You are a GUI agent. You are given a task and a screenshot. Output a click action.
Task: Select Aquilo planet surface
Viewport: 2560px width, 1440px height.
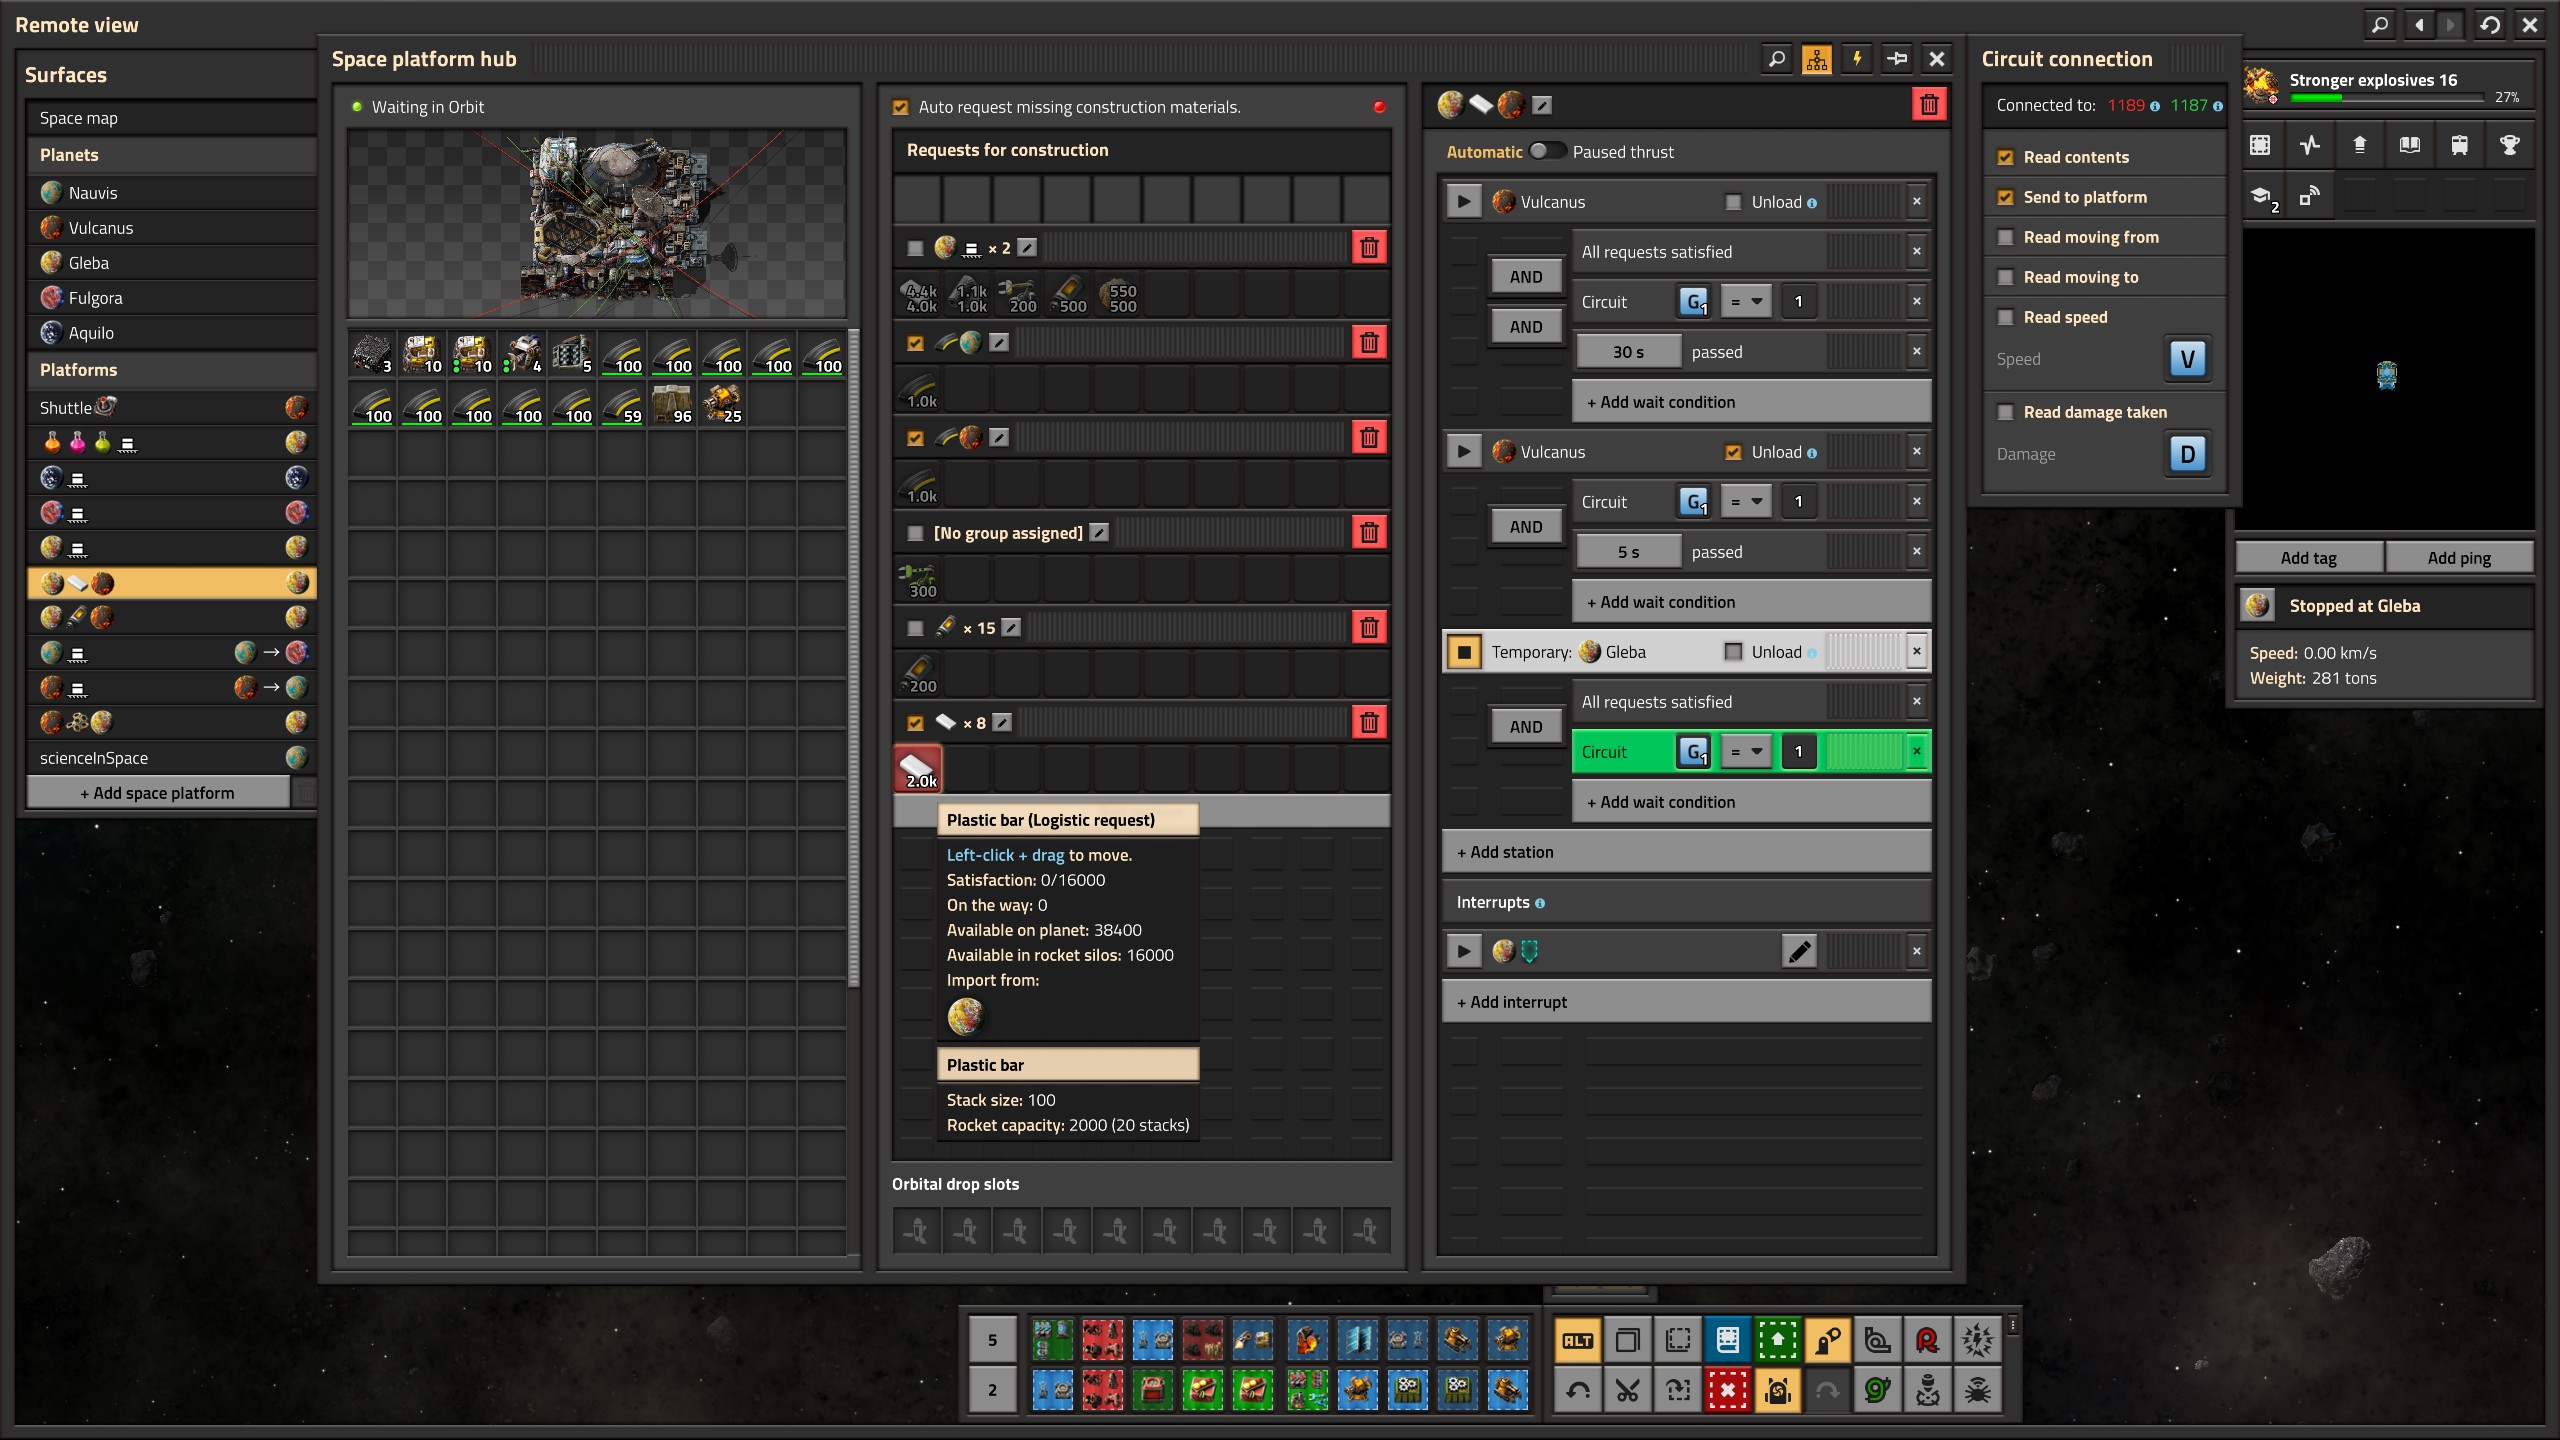click(x=171, y=333)
